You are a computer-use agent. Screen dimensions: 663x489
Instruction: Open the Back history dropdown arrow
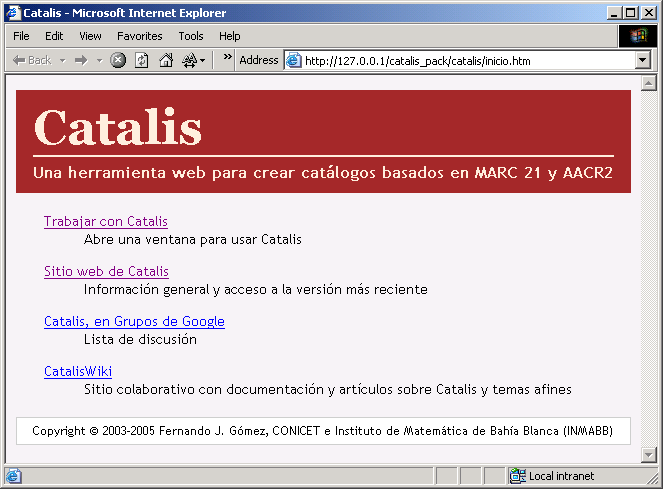click(63, 60)
